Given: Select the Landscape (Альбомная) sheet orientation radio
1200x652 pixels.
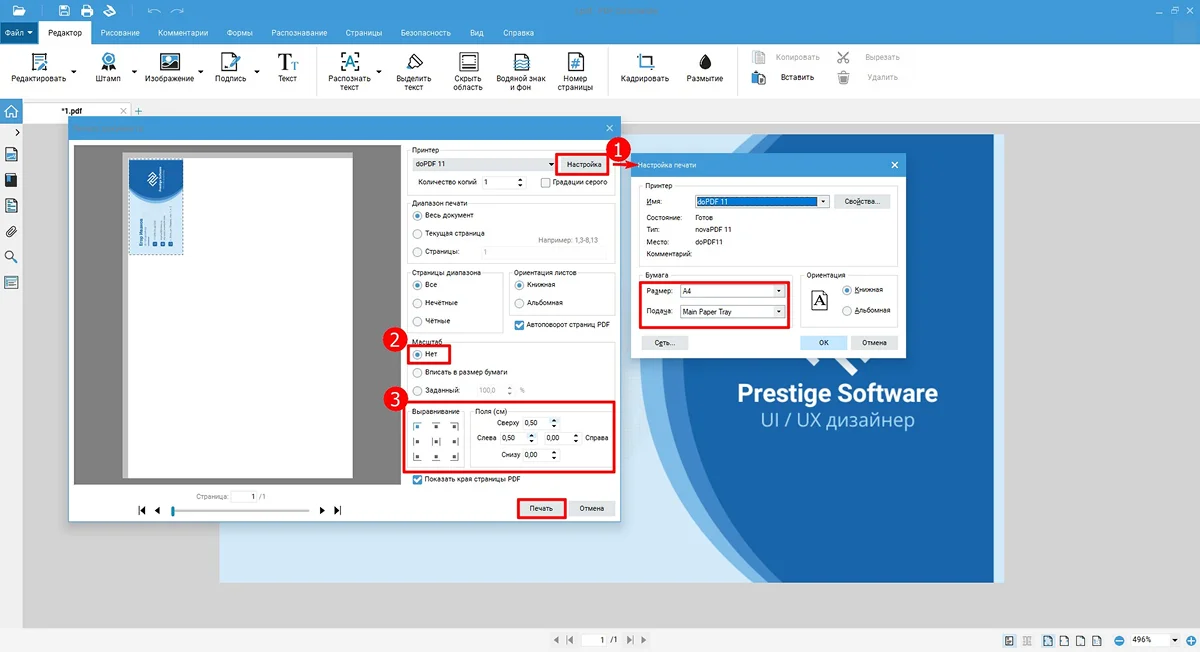Looking at the screenshot, I should [519, 303].
